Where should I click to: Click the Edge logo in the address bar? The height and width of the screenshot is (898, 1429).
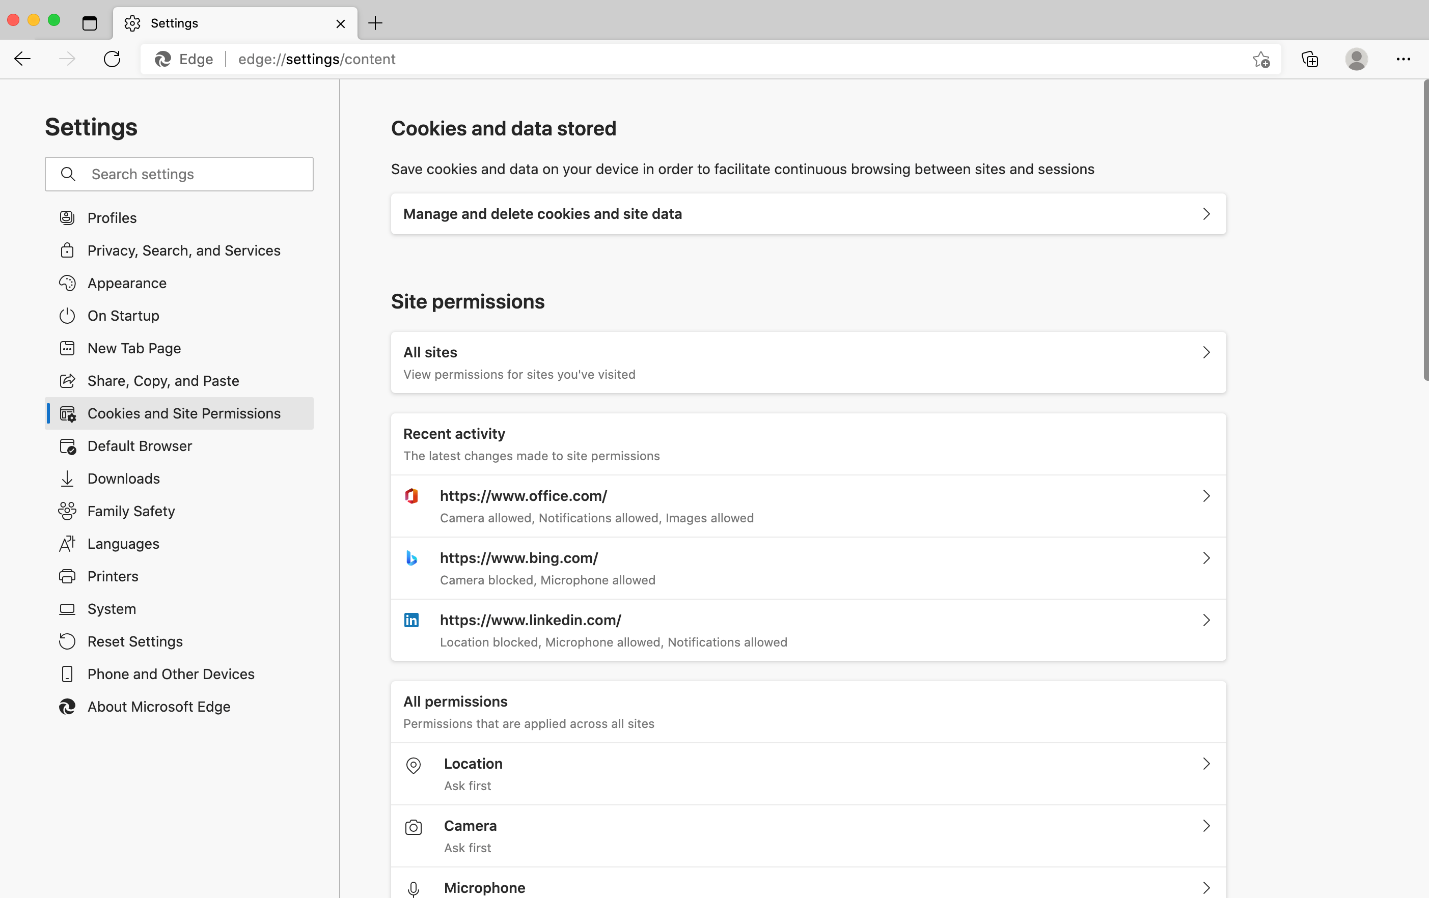[161, 59]
